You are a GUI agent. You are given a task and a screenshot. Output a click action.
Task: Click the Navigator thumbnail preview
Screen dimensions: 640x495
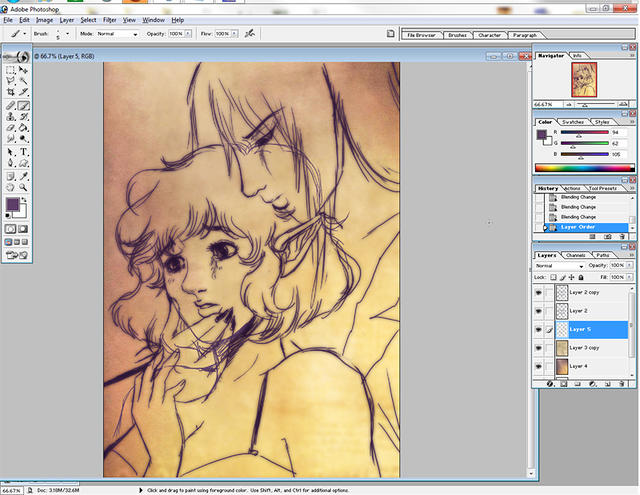(x=583, y=79)
